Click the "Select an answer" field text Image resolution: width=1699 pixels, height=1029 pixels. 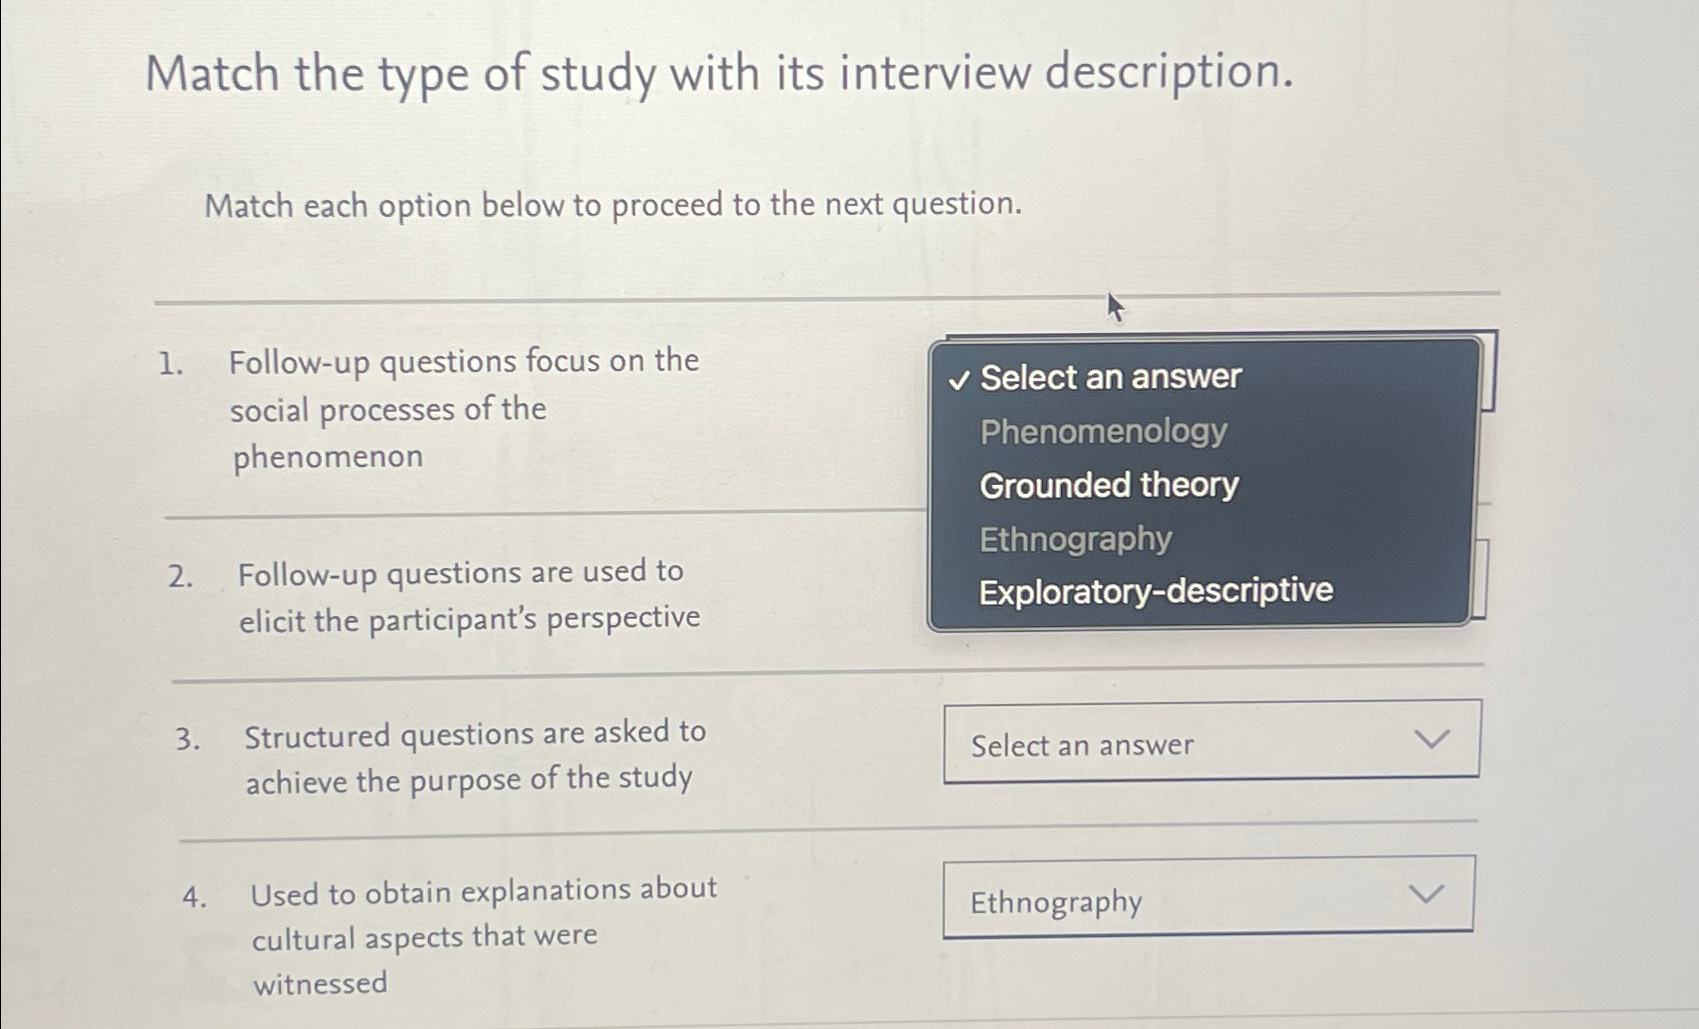[x=1081, y=745]
